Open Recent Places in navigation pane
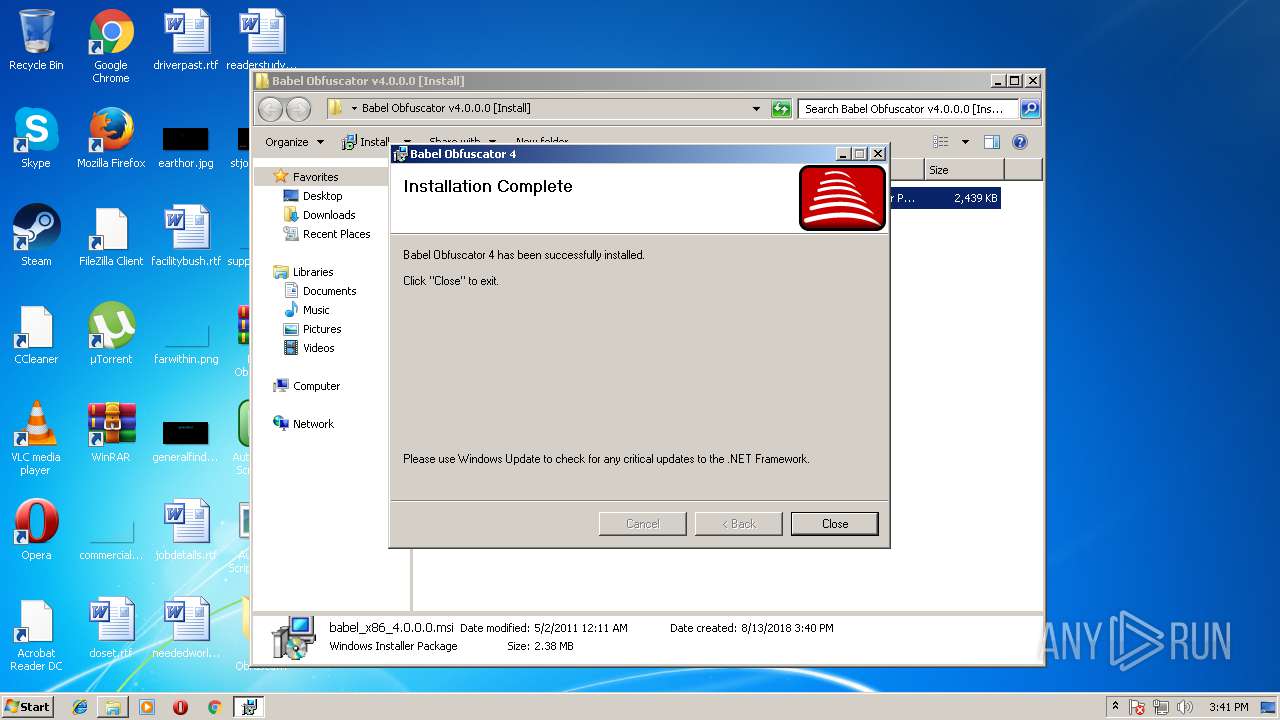 point(336,234)
